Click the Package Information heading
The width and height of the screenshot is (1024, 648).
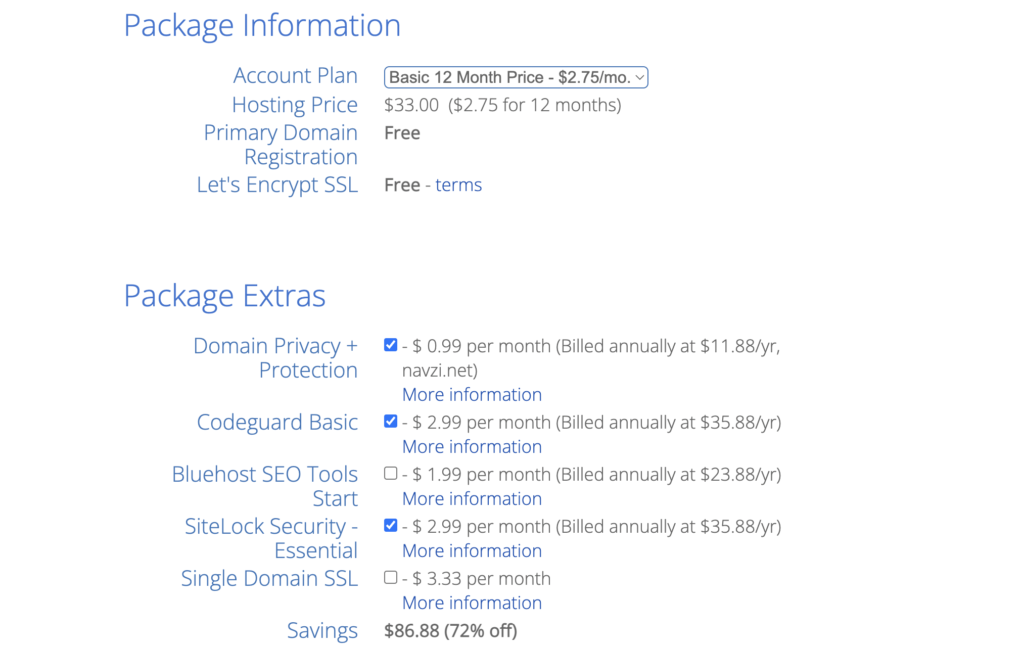262,25
